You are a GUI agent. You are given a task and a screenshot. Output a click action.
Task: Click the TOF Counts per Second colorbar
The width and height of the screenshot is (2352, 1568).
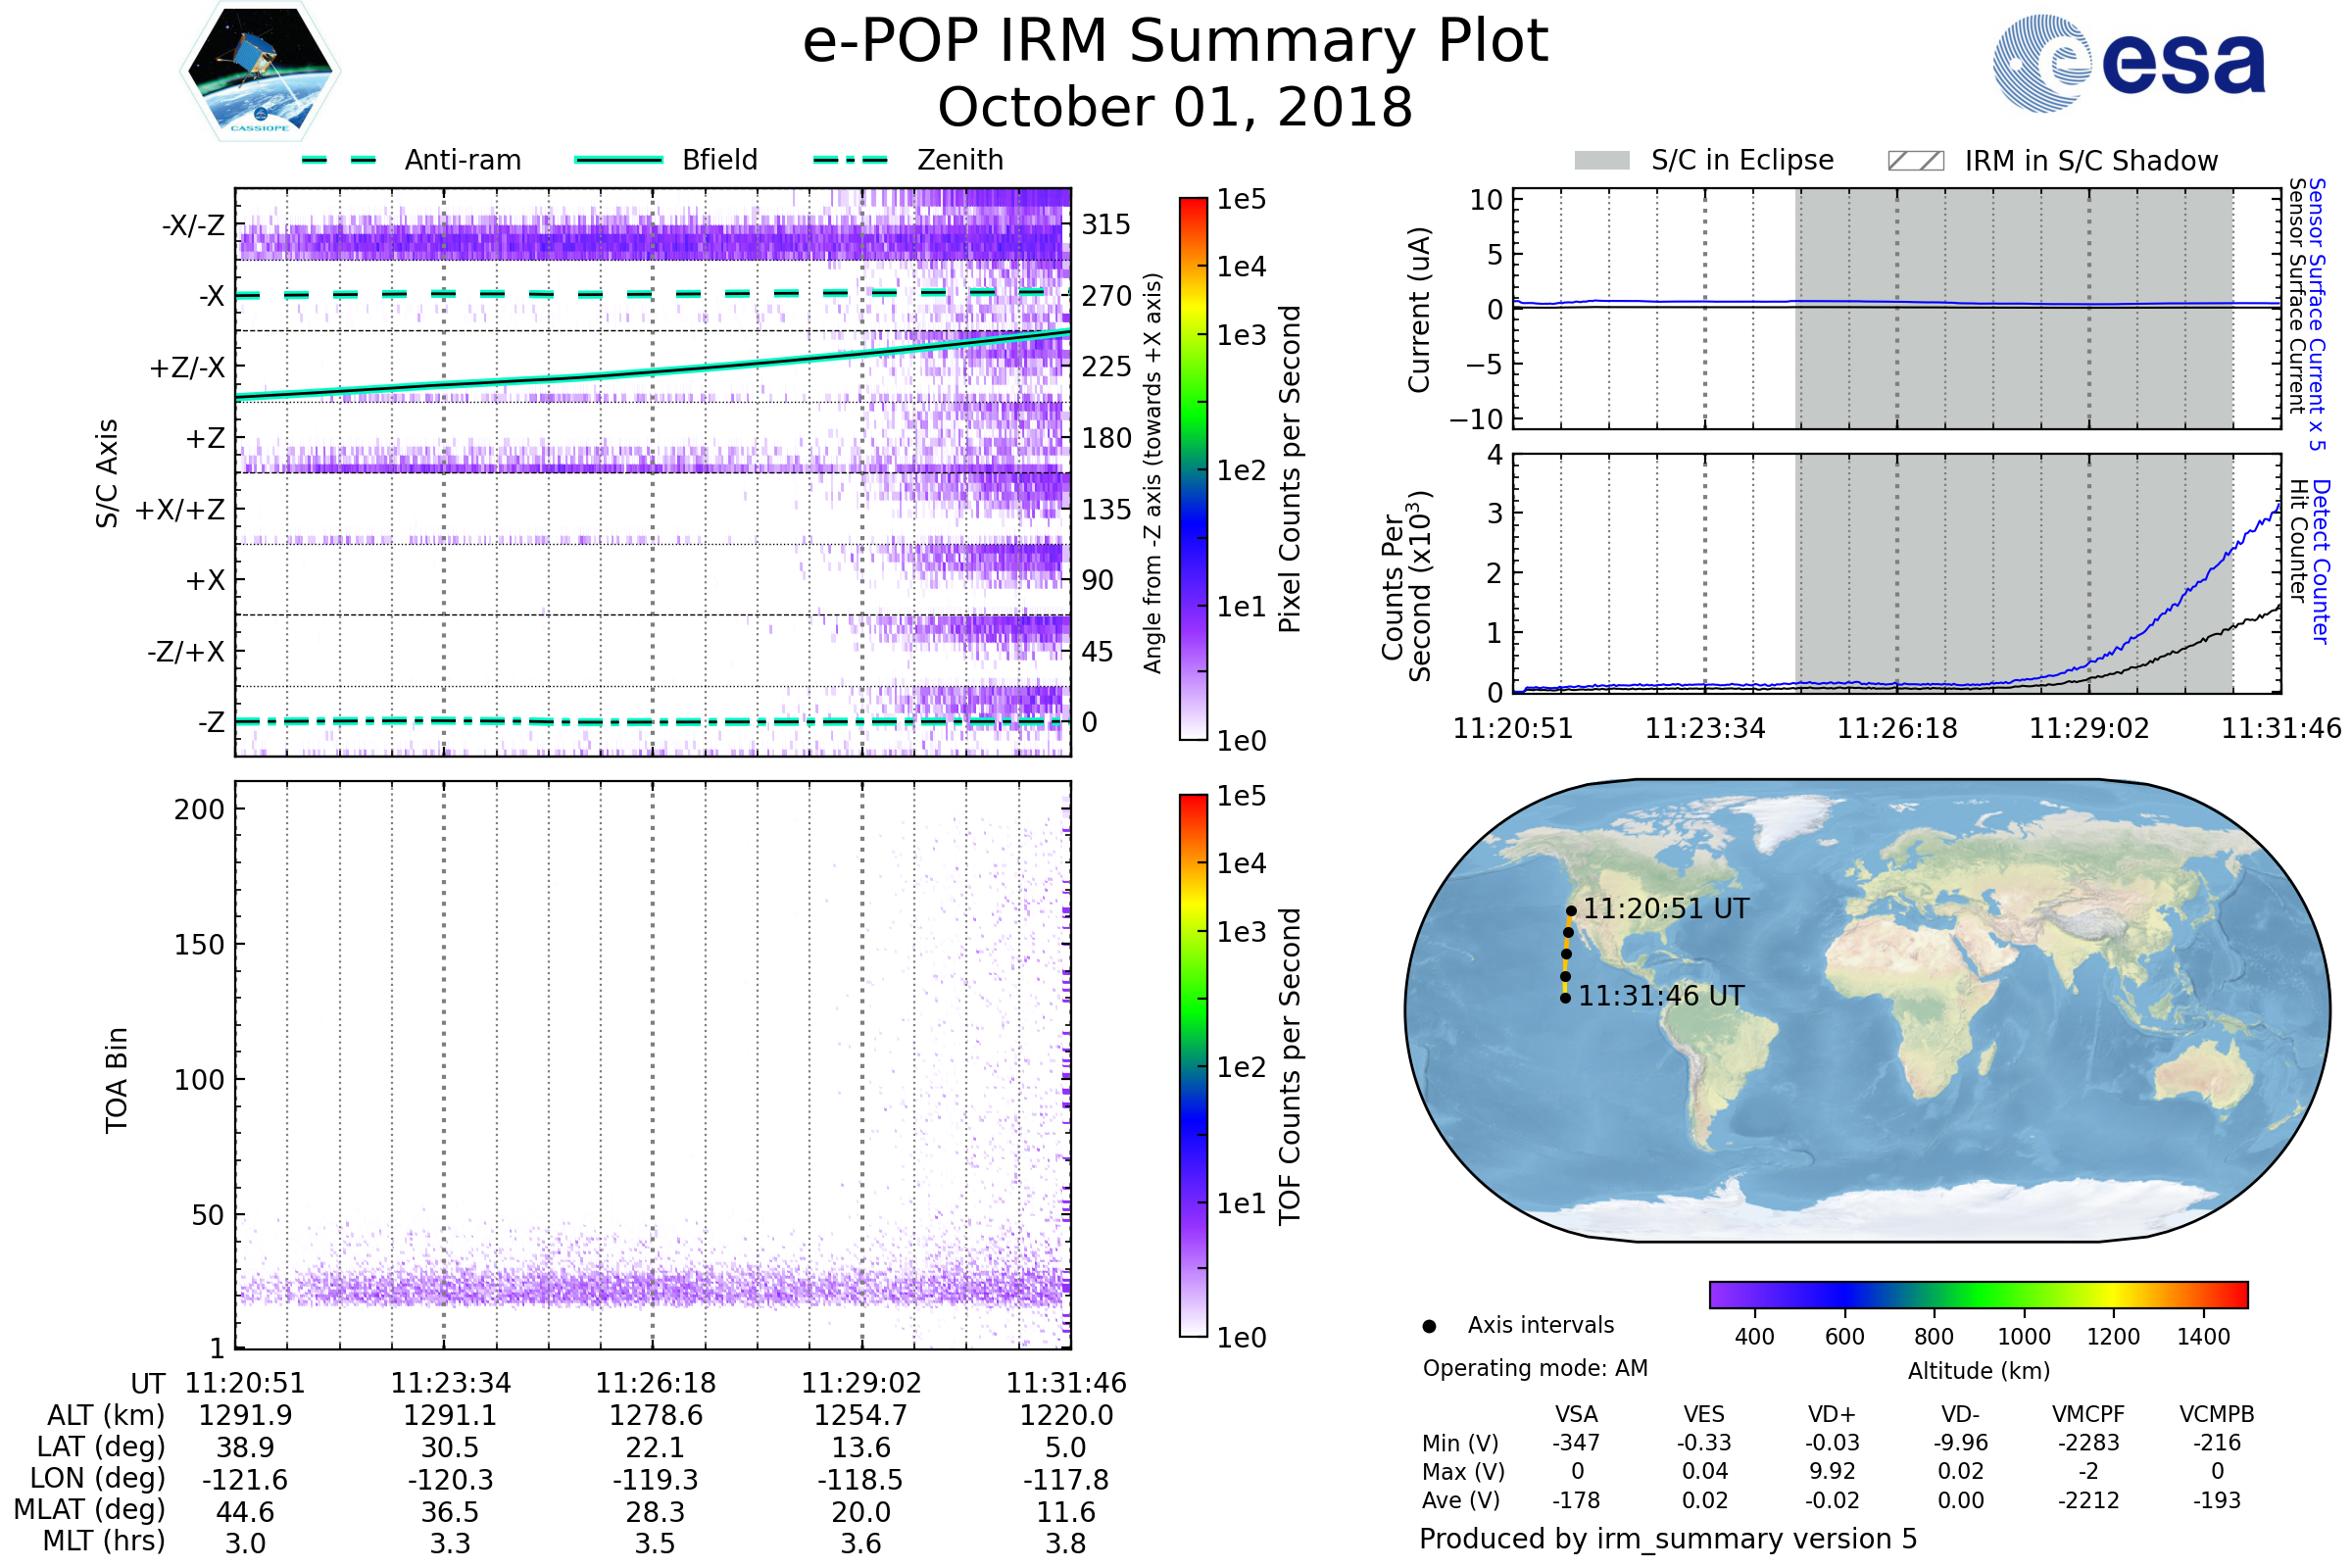coord(1193,1065)
